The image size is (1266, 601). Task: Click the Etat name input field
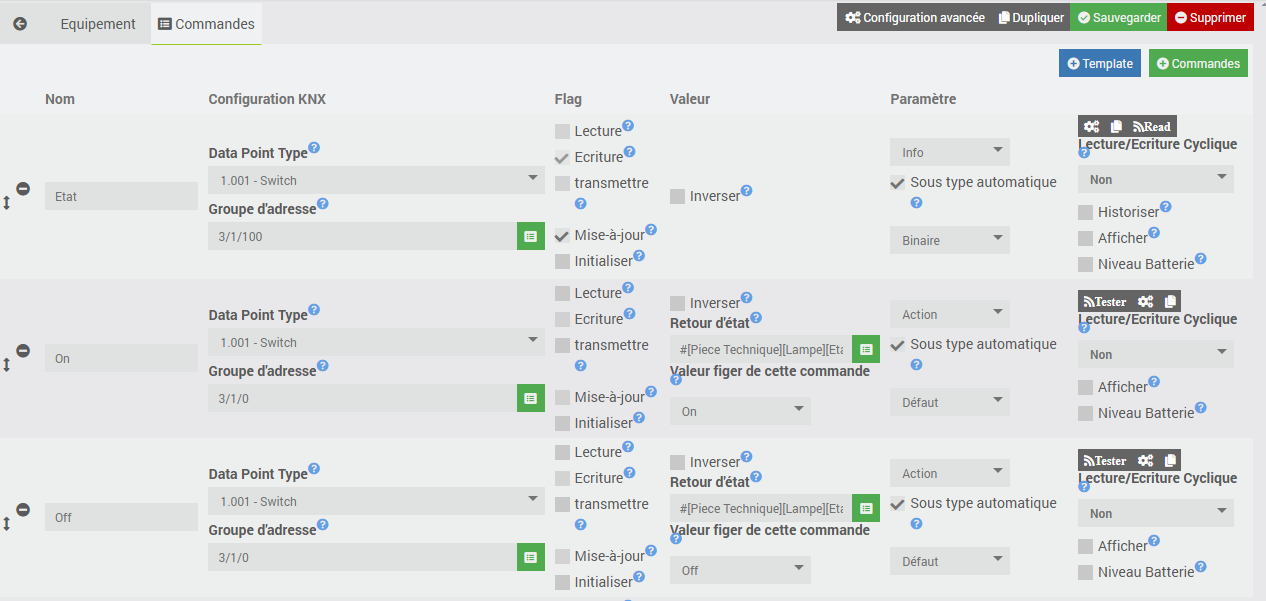(121, 196)
